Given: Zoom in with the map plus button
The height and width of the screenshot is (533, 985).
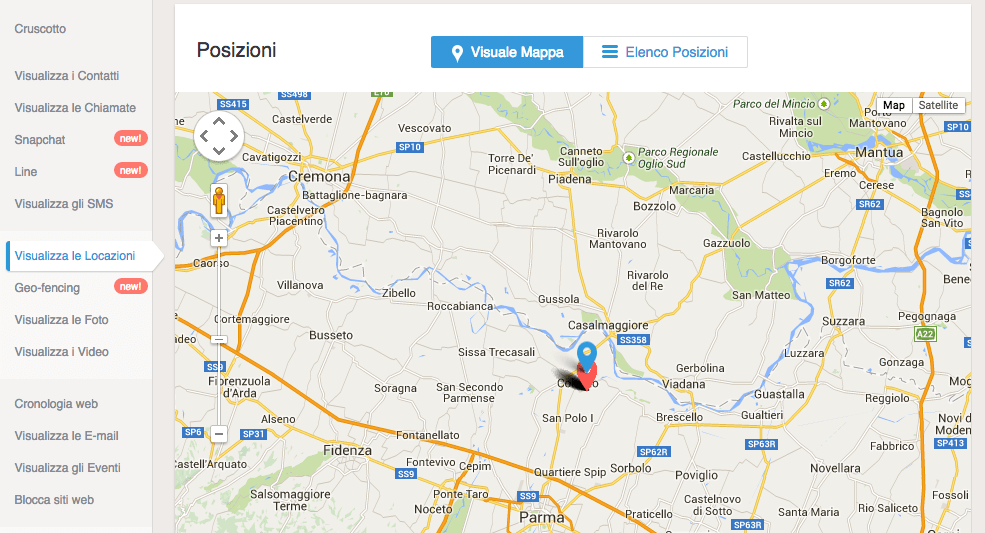Looking at the screenshot, I should [219, 238].
